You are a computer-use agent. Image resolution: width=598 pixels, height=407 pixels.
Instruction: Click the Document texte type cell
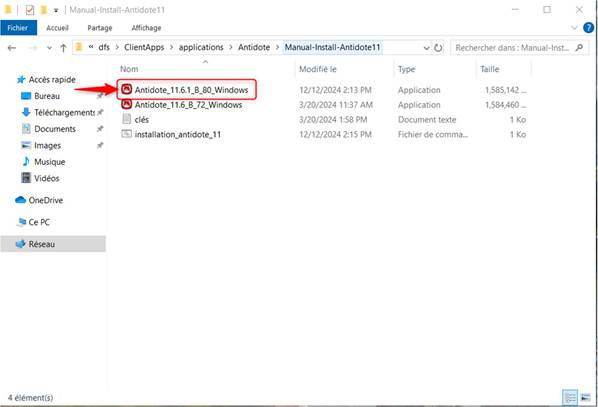(427, 119)
